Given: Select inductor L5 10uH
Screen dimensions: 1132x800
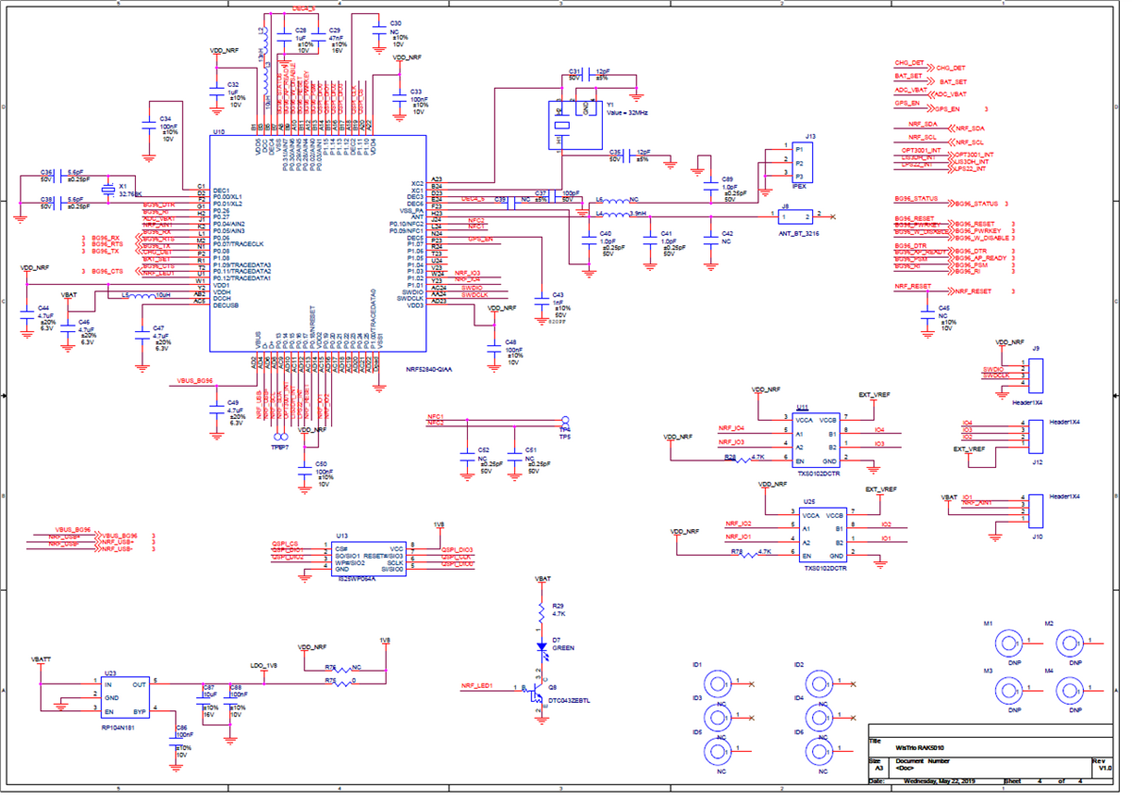Looking at the screenshot, I should (x=154, y=295).
